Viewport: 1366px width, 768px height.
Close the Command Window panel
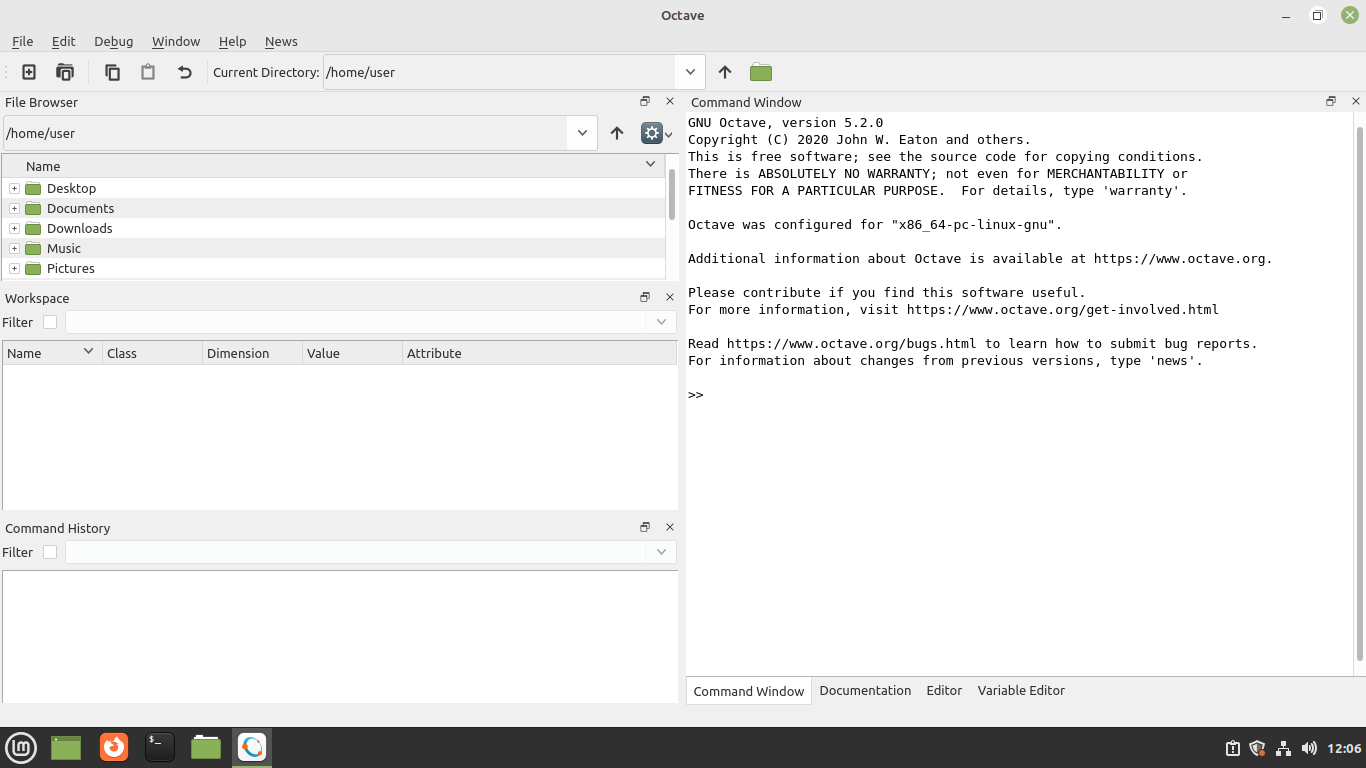pyautogui.click(x=1356, y=101)
